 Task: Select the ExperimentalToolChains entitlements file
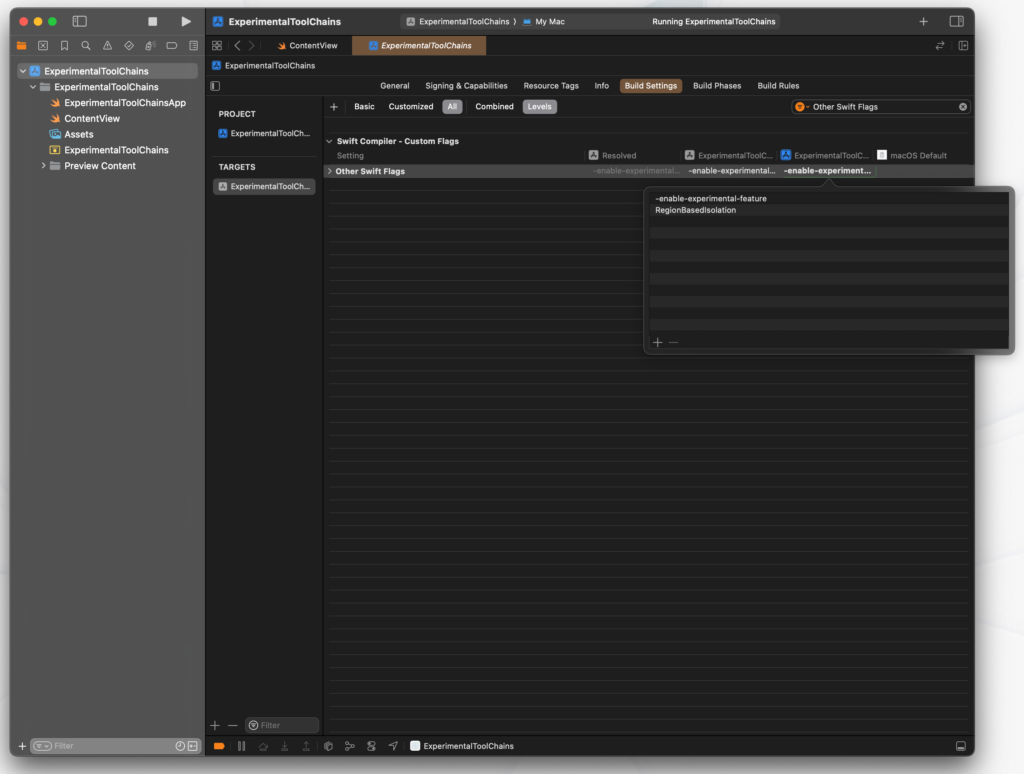click(x=109, y=150)
